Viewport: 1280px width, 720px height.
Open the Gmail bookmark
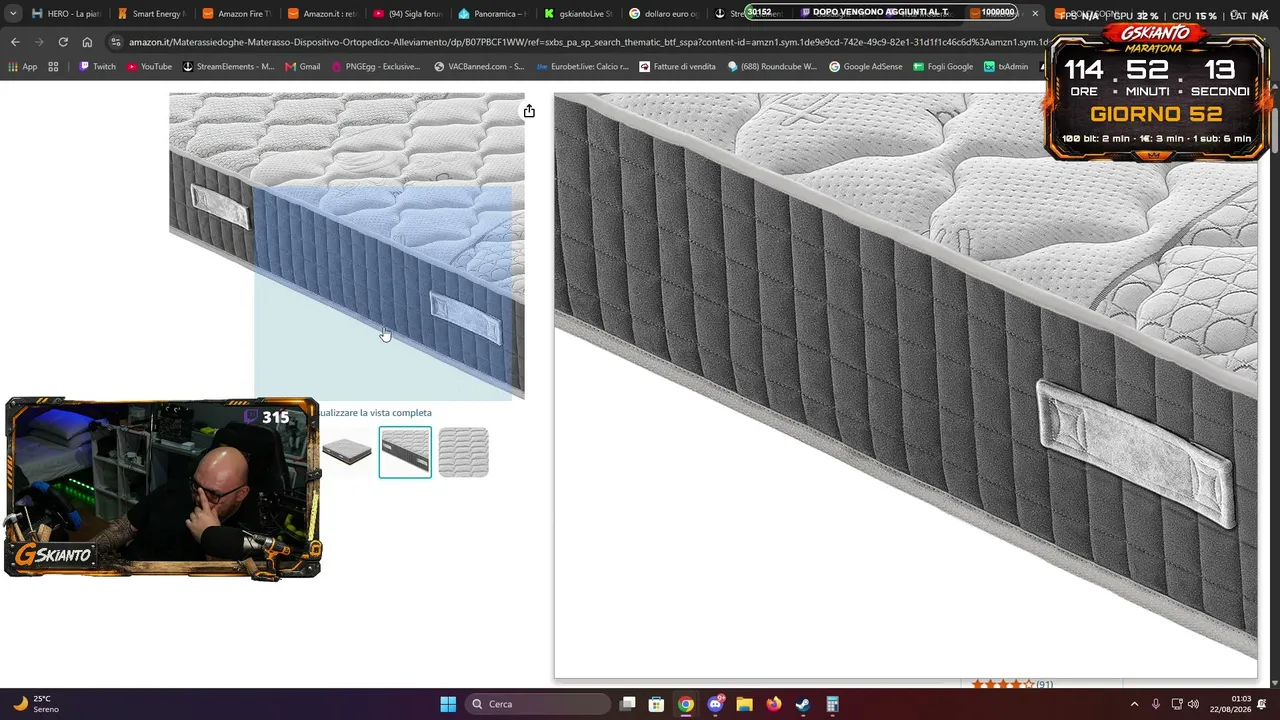pyautogui.click(x=302, y=66)
